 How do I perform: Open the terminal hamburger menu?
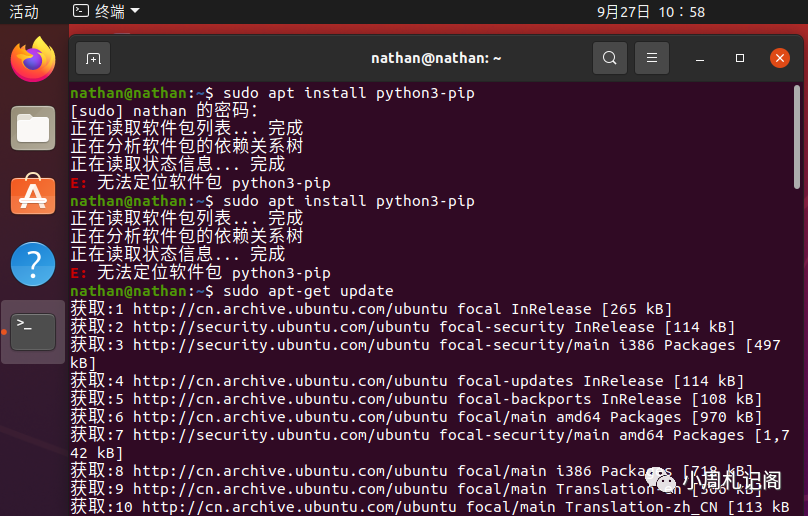[652, 58]
